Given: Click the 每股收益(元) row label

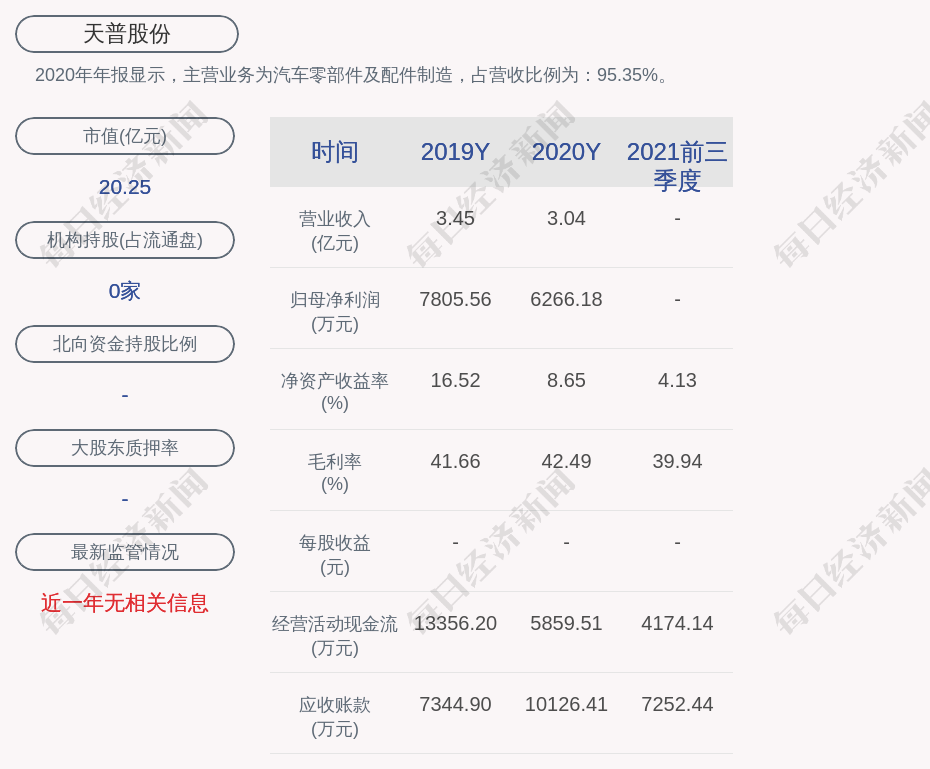Looking at the screenshot, I should [335, 555].
